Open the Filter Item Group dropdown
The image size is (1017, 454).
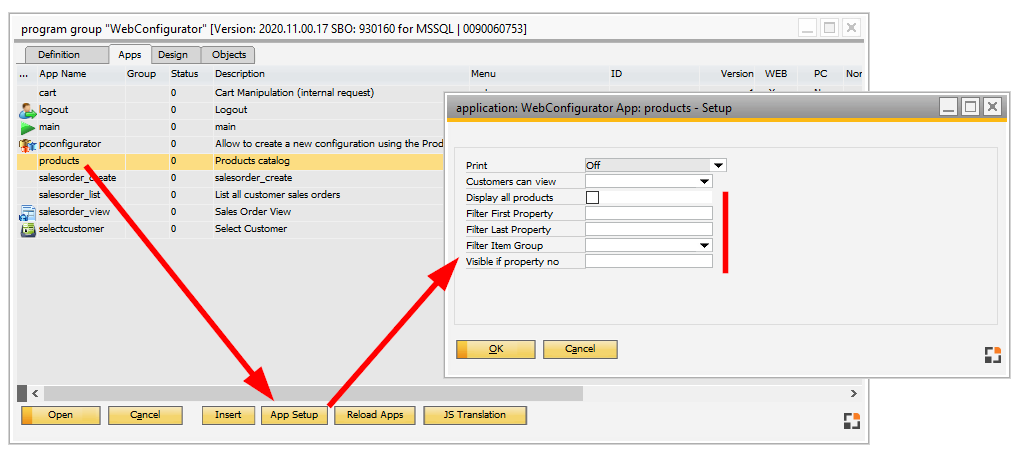704,245
